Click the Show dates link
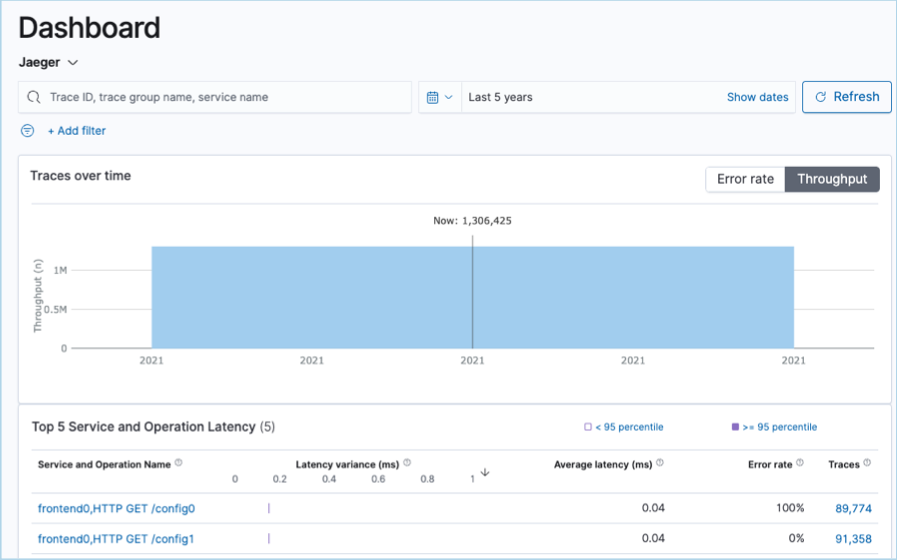The image size is (897, 560). tap(757, 97)
